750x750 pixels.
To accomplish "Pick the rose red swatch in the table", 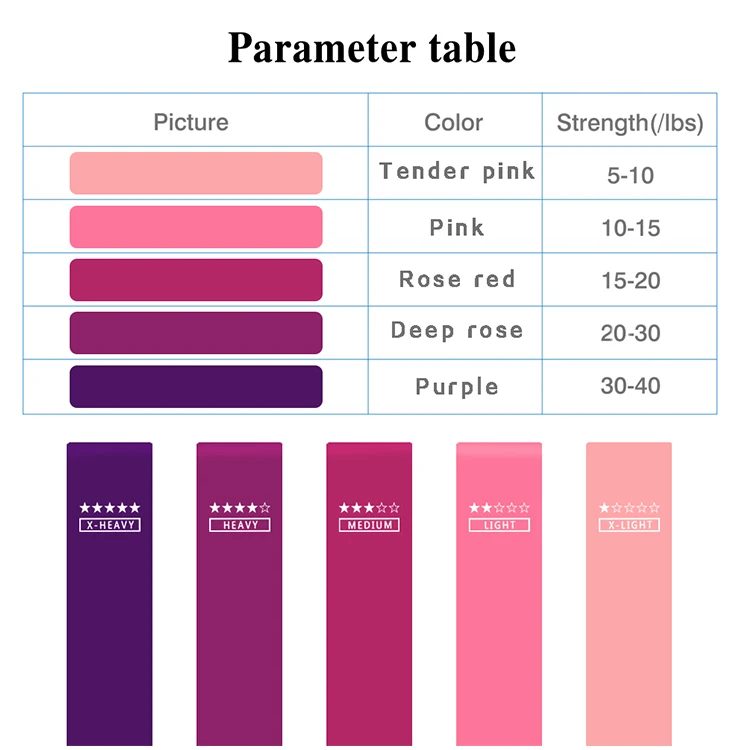I will (196, 280).
